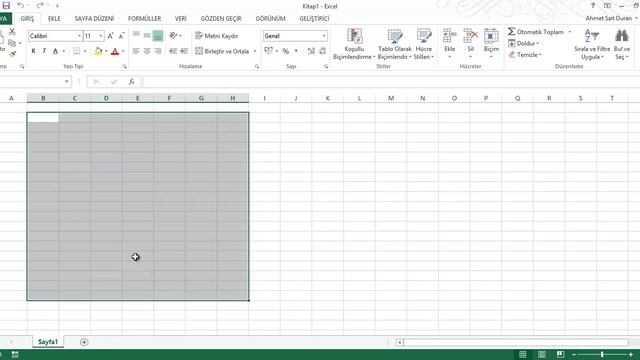Click the accounting currency format icon
The height and width of the screenshot is (360, 640).
(x=268, y=51)
